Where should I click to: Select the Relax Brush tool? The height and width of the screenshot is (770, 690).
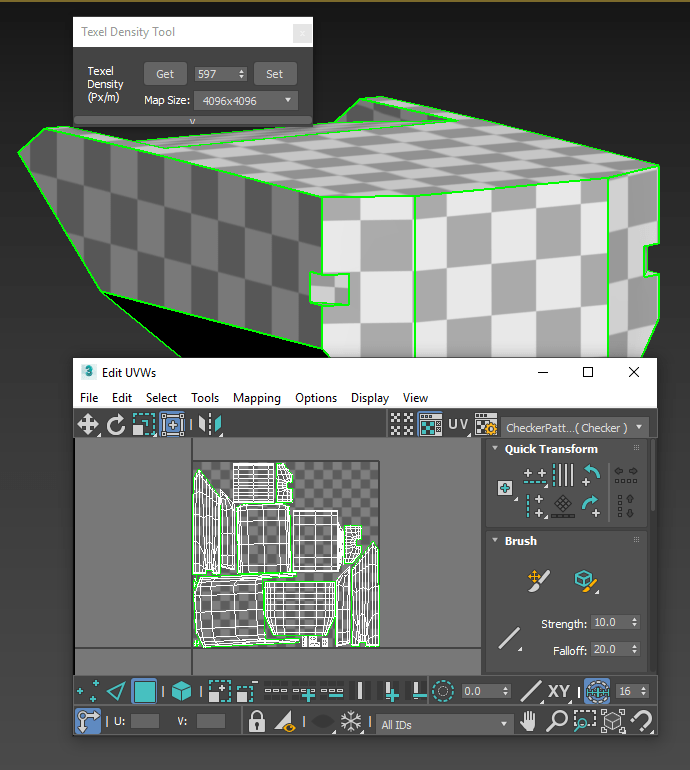click(586, 581)
